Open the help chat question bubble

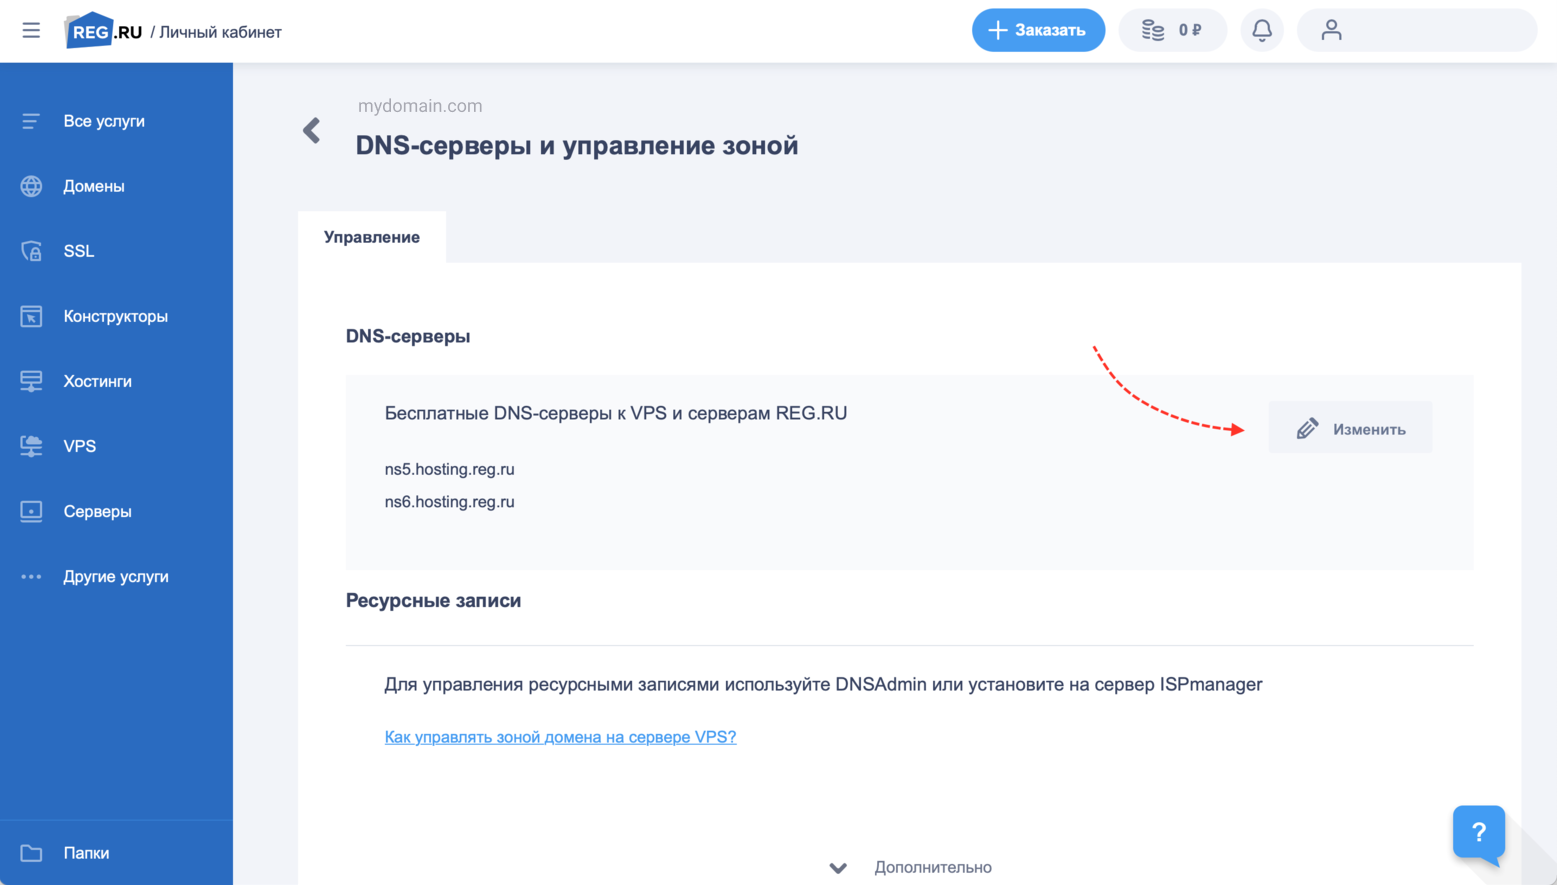[x=1478, y=832]
